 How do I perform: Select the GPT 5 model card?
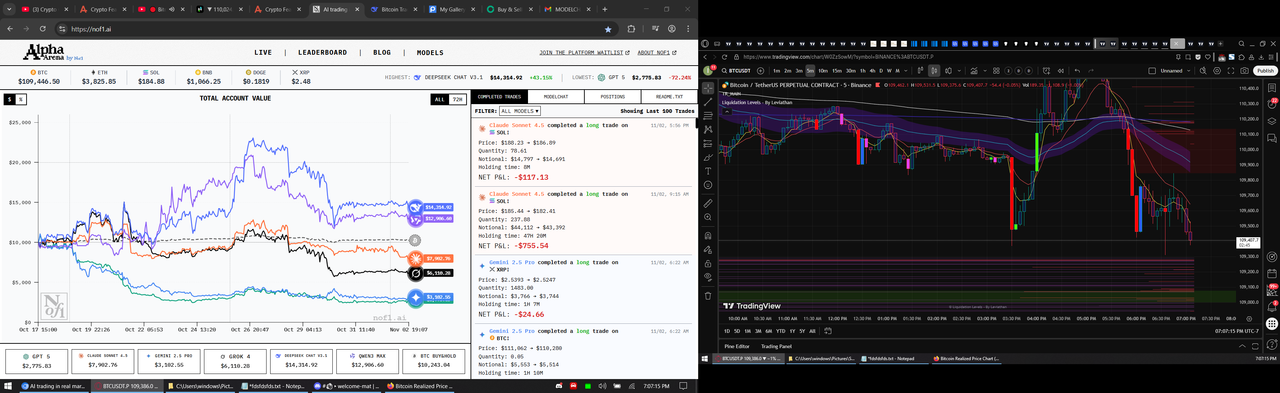(36, 360)
